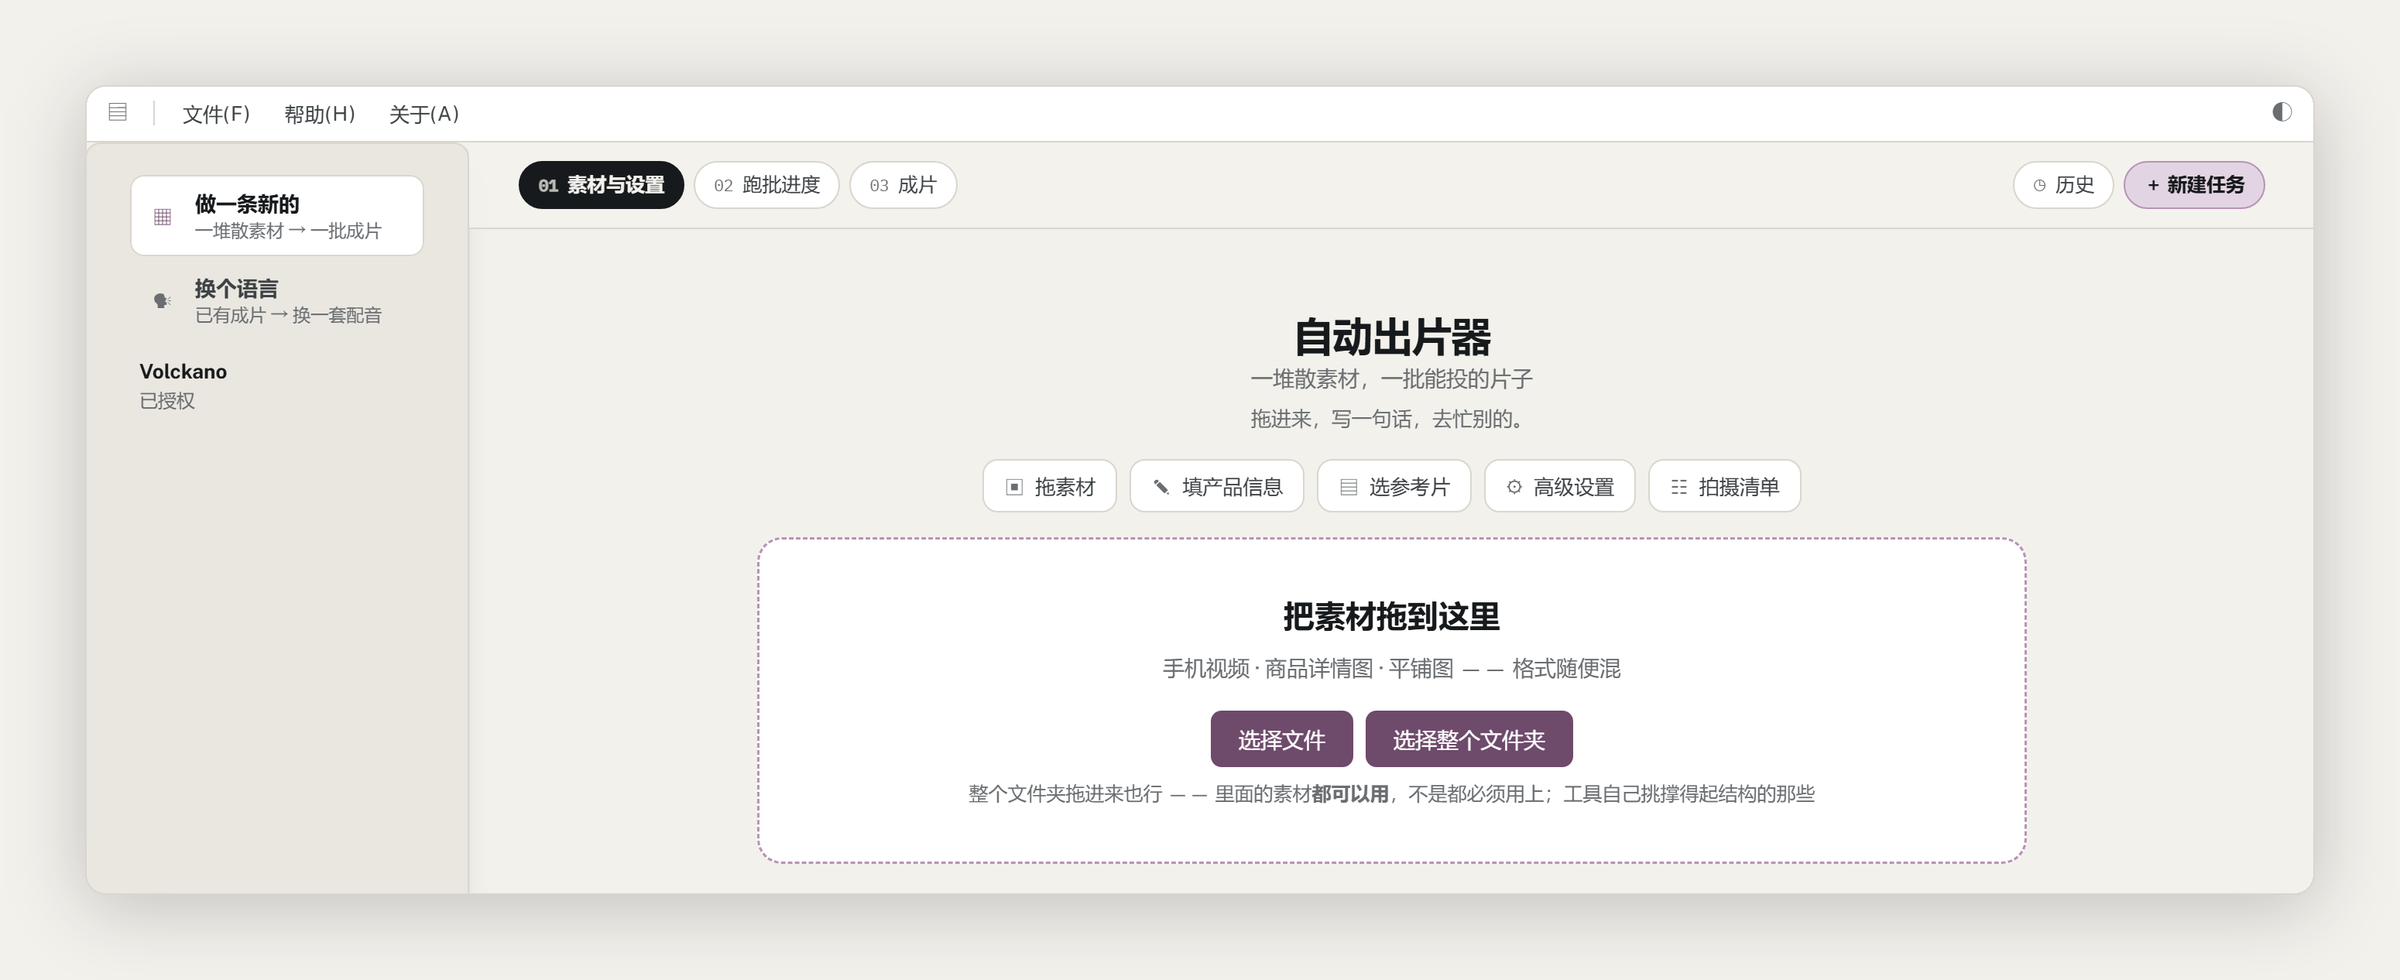Screen dimensions: 2400x980
Task: Click the square icon on 拖素材 chip
Action: pos(1014,487)
